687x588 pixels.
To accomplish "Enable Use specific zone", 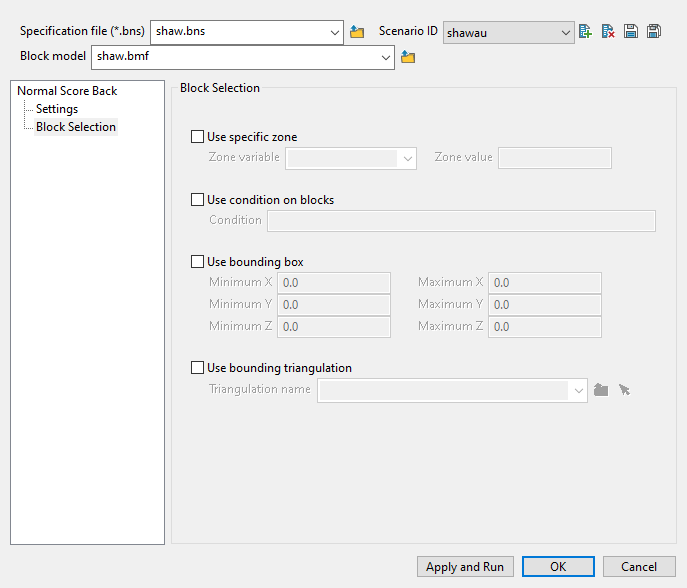I will 197,137.
